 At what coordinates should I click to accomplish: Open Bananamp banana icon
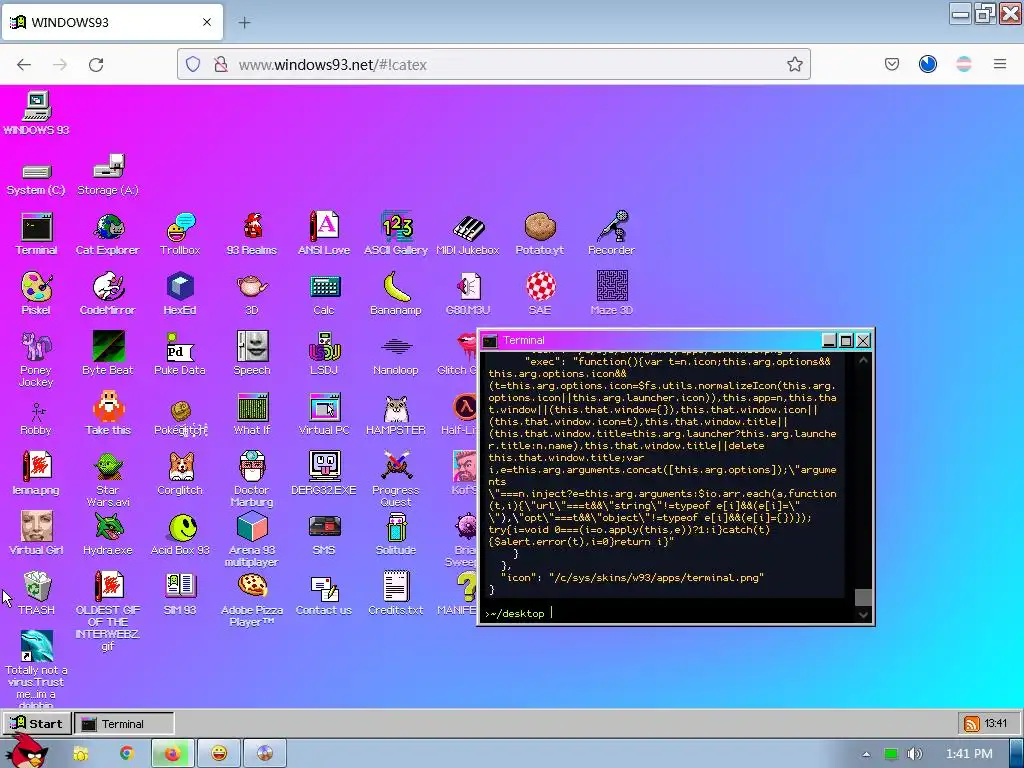click(x=396, y=293)
